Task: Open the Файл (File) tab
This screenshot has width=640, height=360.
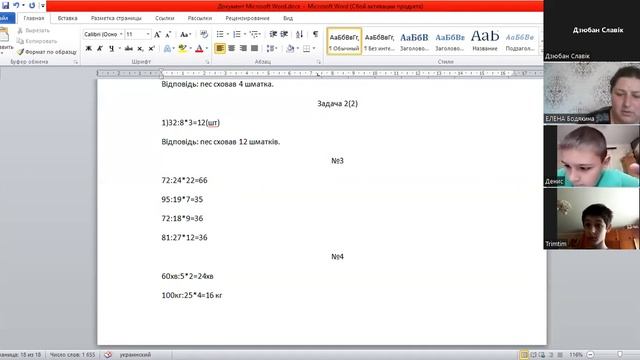Action: click(6, 18)
